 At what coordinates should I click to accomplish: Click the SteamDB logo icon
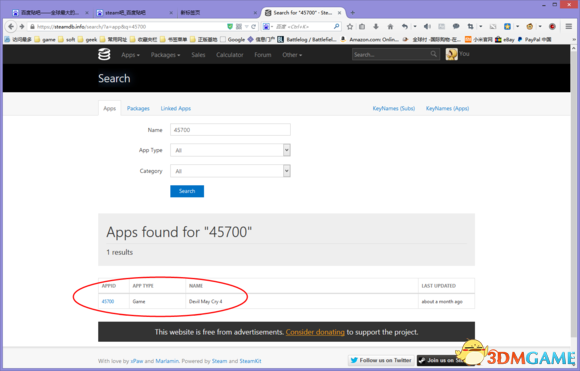104,54
